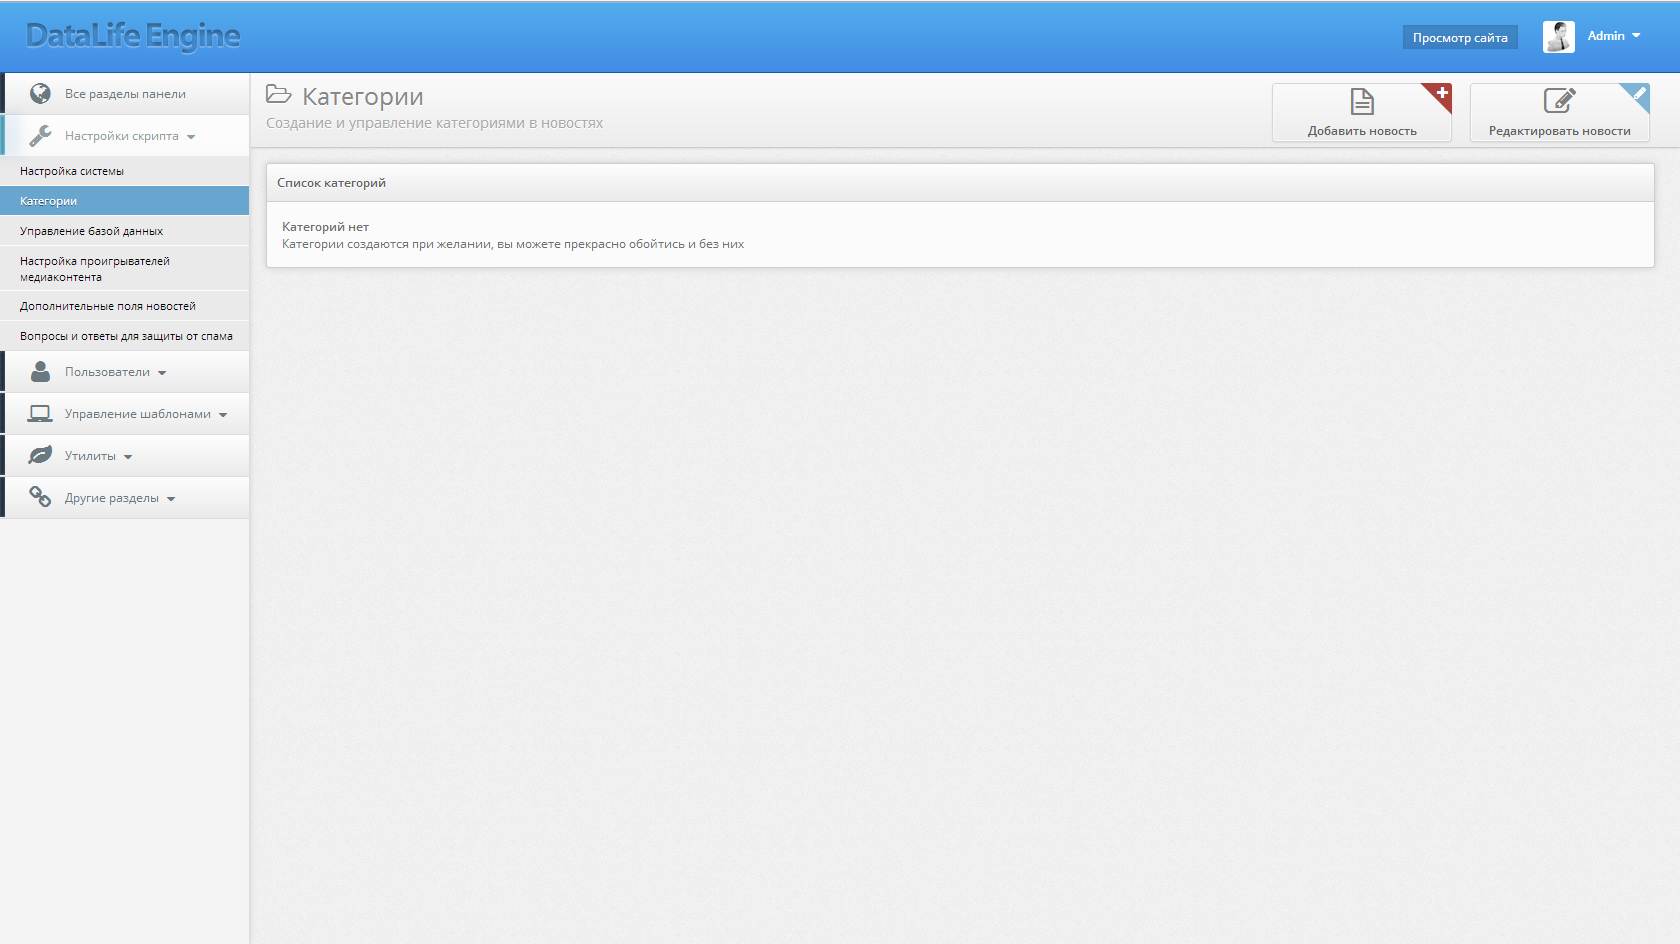Click 'Создание и управление категориями в новостях' subtitle

click(434, 123)
